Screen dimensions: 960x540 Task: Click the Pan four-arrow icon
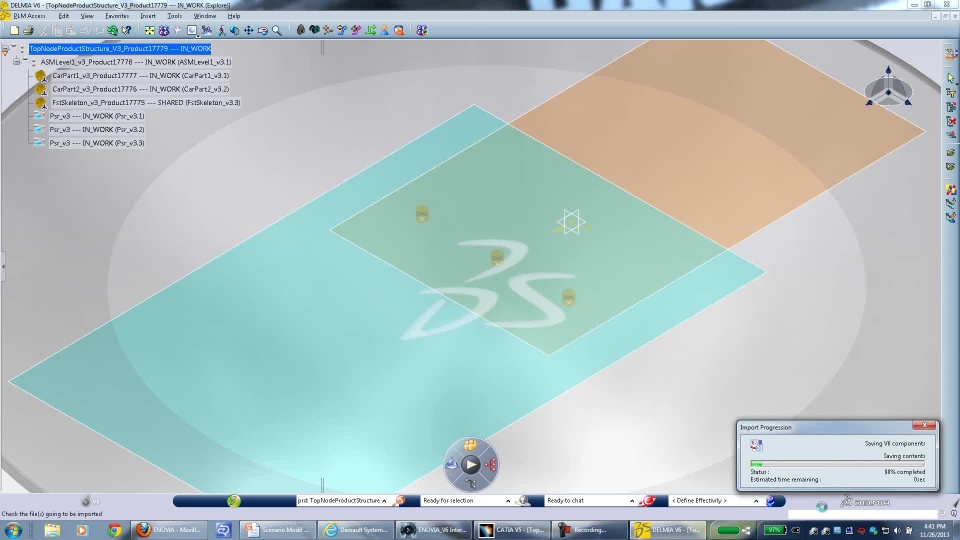point(249,30)
